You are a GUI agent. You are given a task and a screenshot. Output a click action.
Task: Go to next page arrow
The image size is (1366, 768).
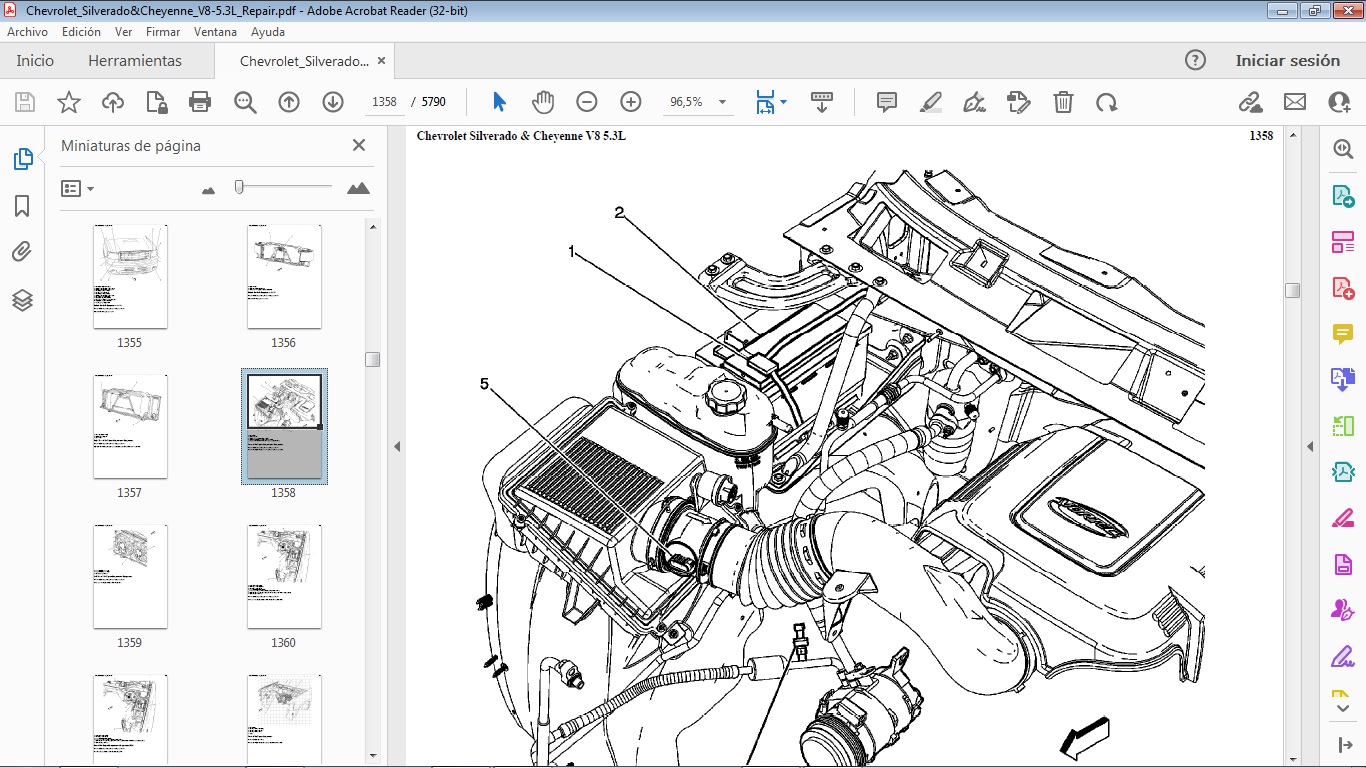pos(333,102)
